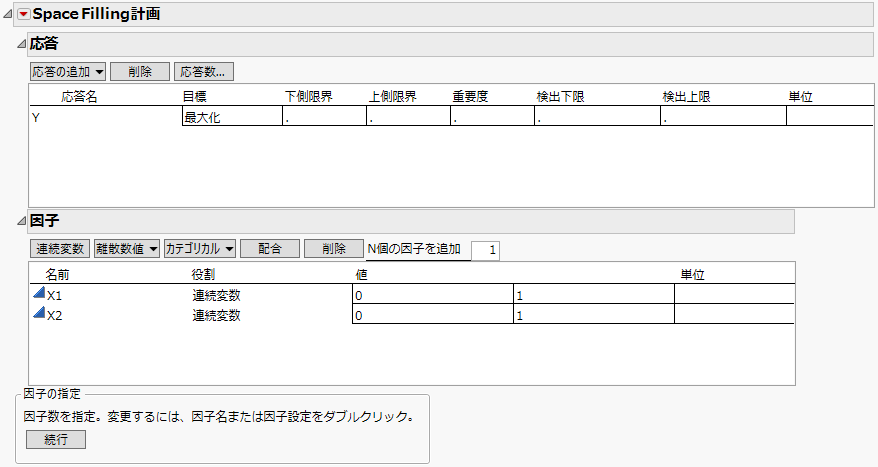Image resolution: width=878 pixels, height=467 pixels.
Task: Click the N個の因子を追加 number field
Action: tap(485, 250)
